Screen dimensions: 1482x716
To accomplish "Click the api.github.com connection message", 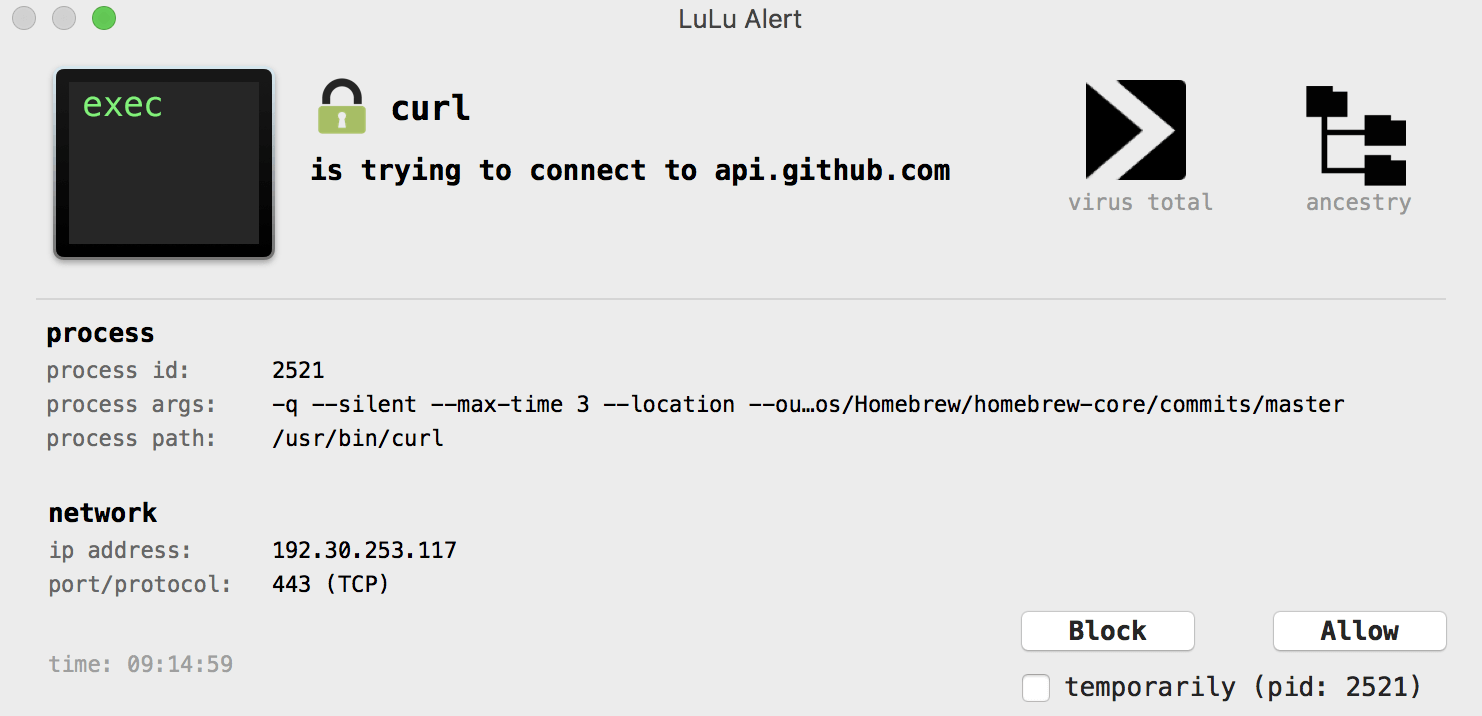I will tap(630, 171).
